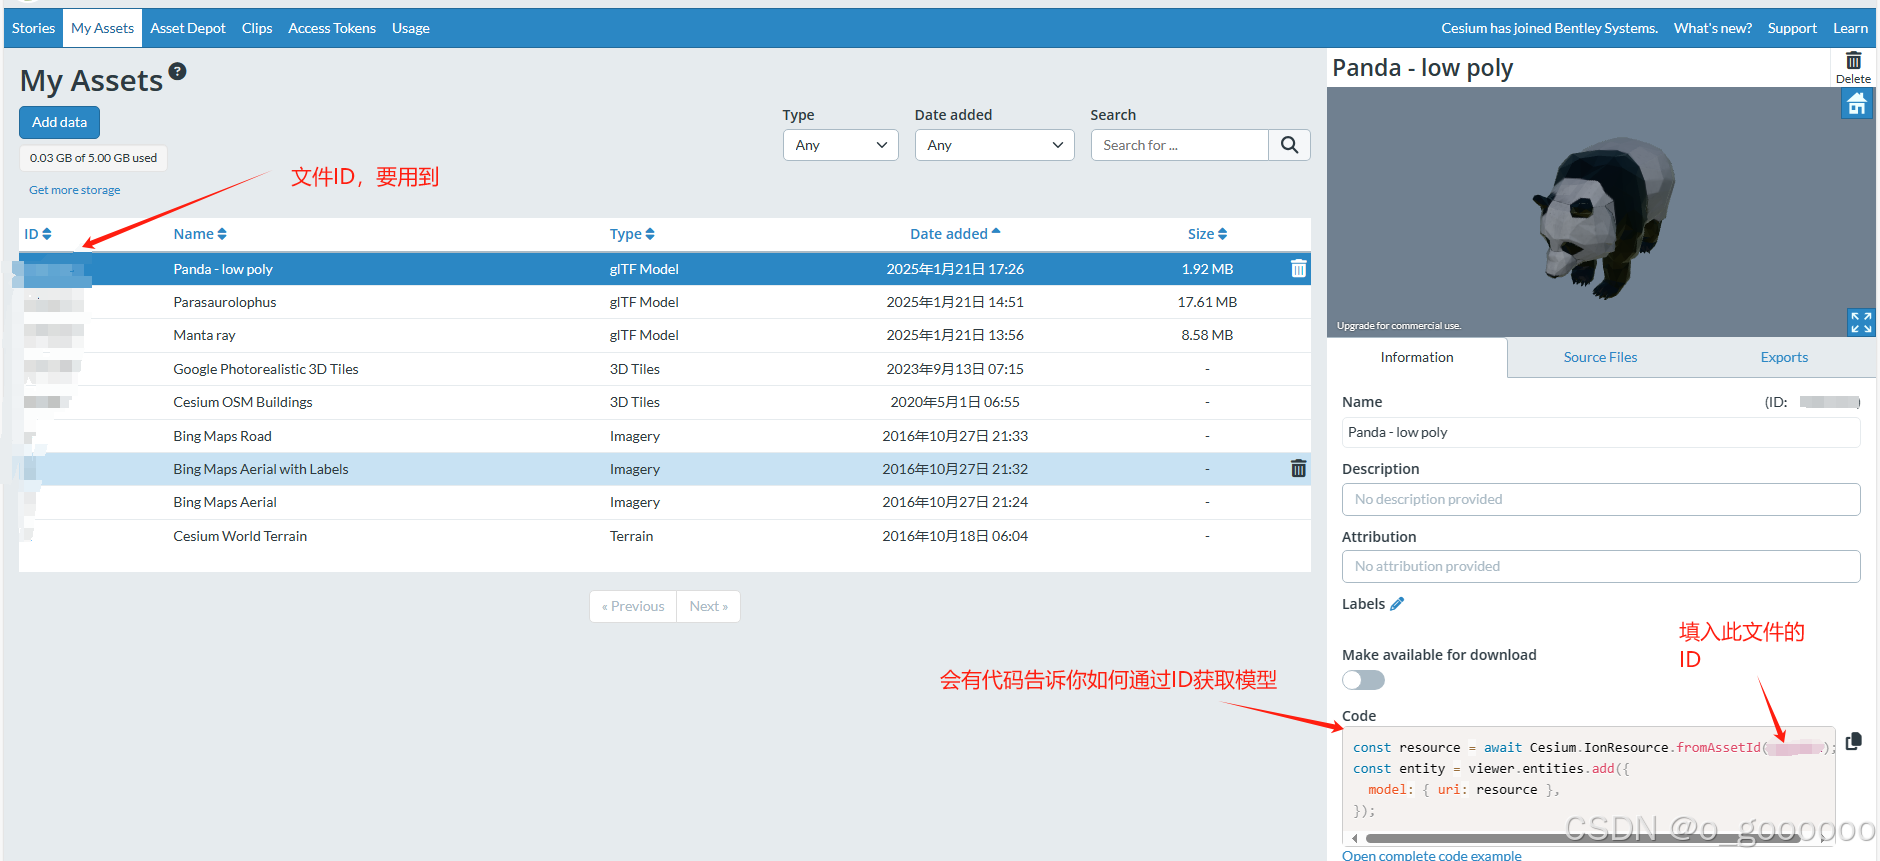The width and height of the screenshot is (1880, 861).
Task: Click the Get more storage link
Action: [x=74, y=190]
